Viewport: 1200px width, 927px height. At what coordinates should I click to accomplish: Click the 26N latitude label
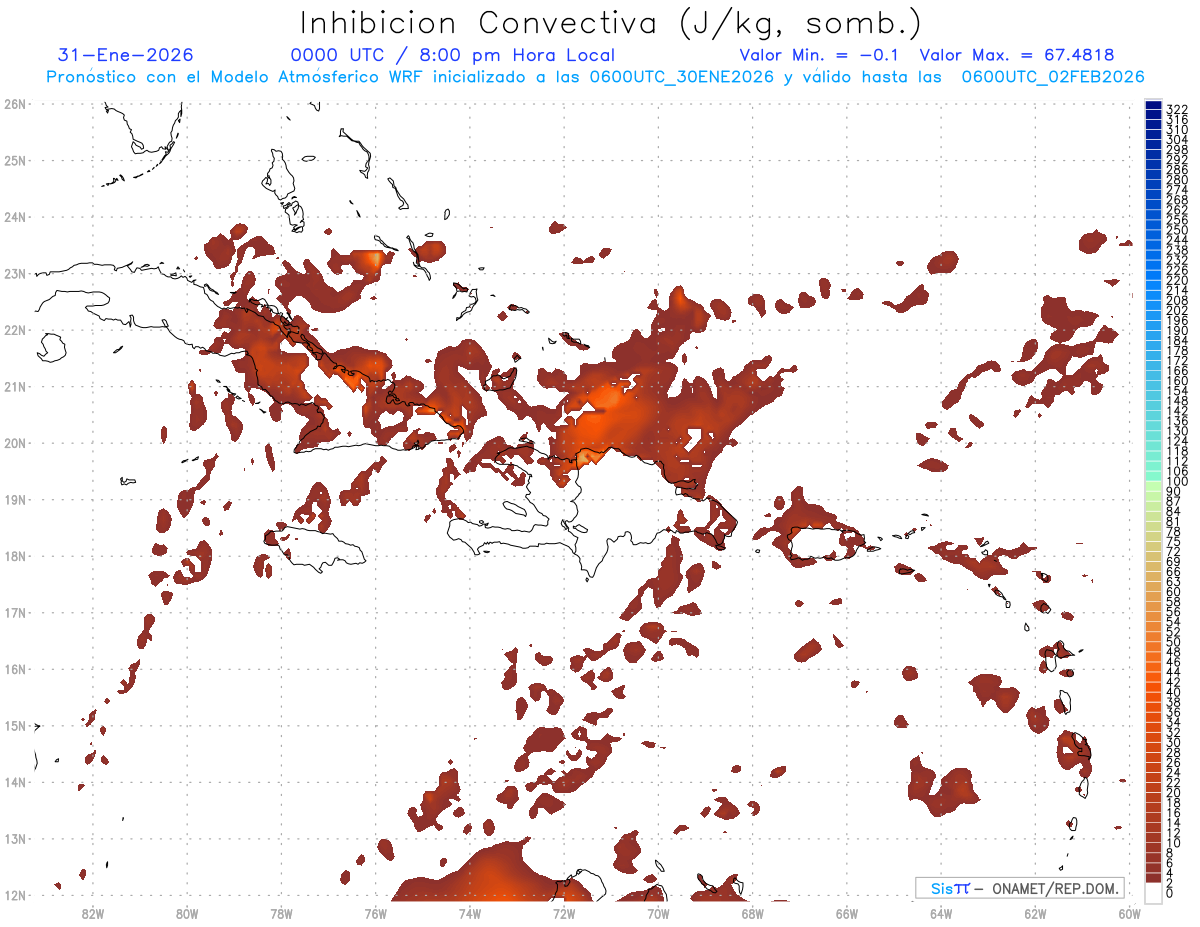[x=15, y=103]
